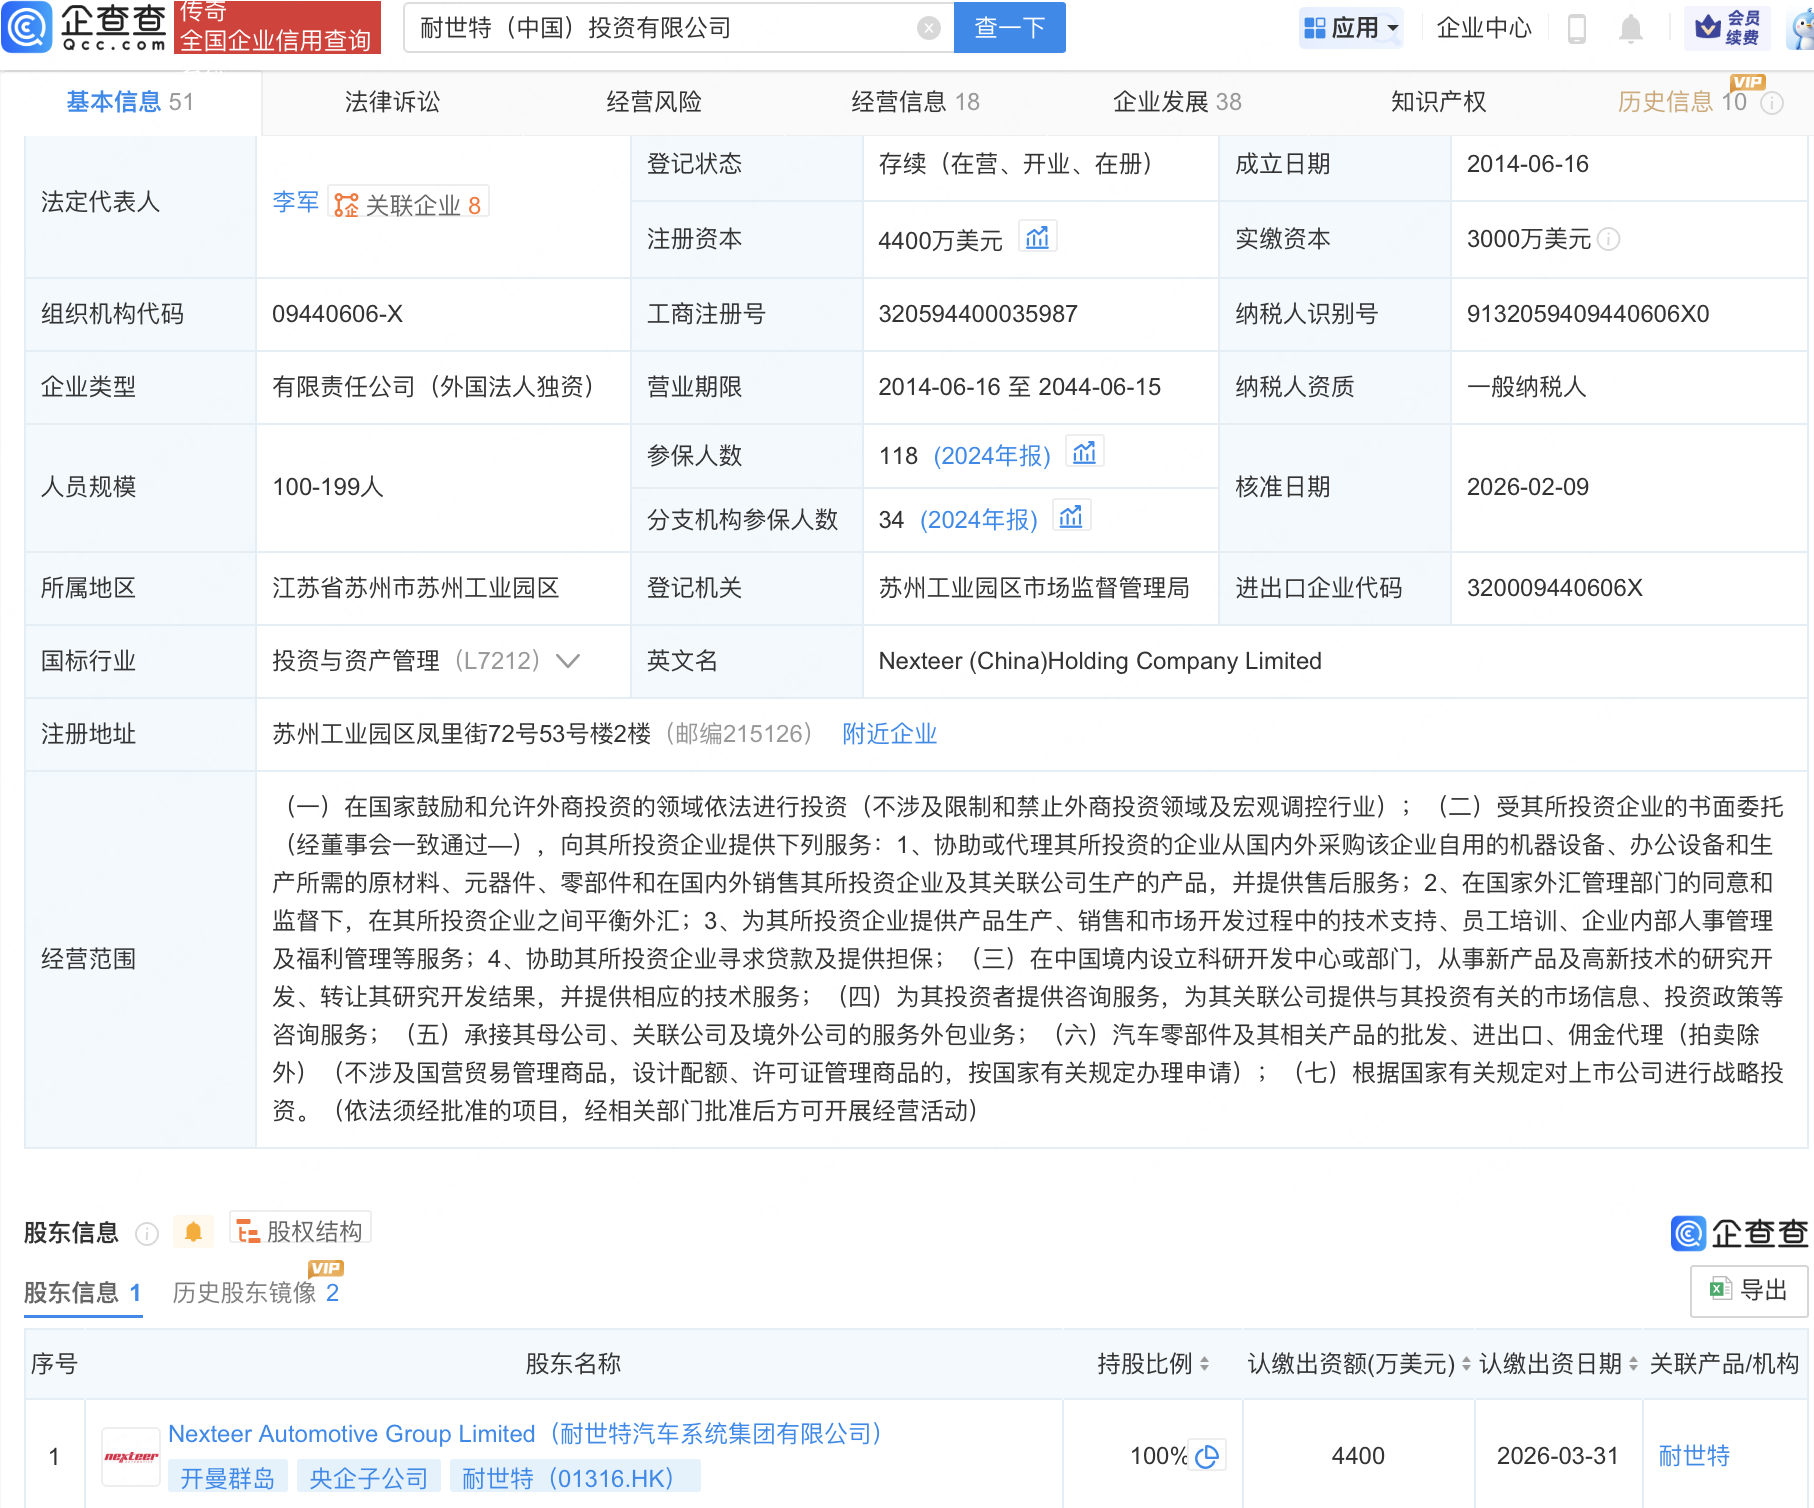
Task: Click the company name search input field
Action: pyautogui.click(x=660, y=28)
